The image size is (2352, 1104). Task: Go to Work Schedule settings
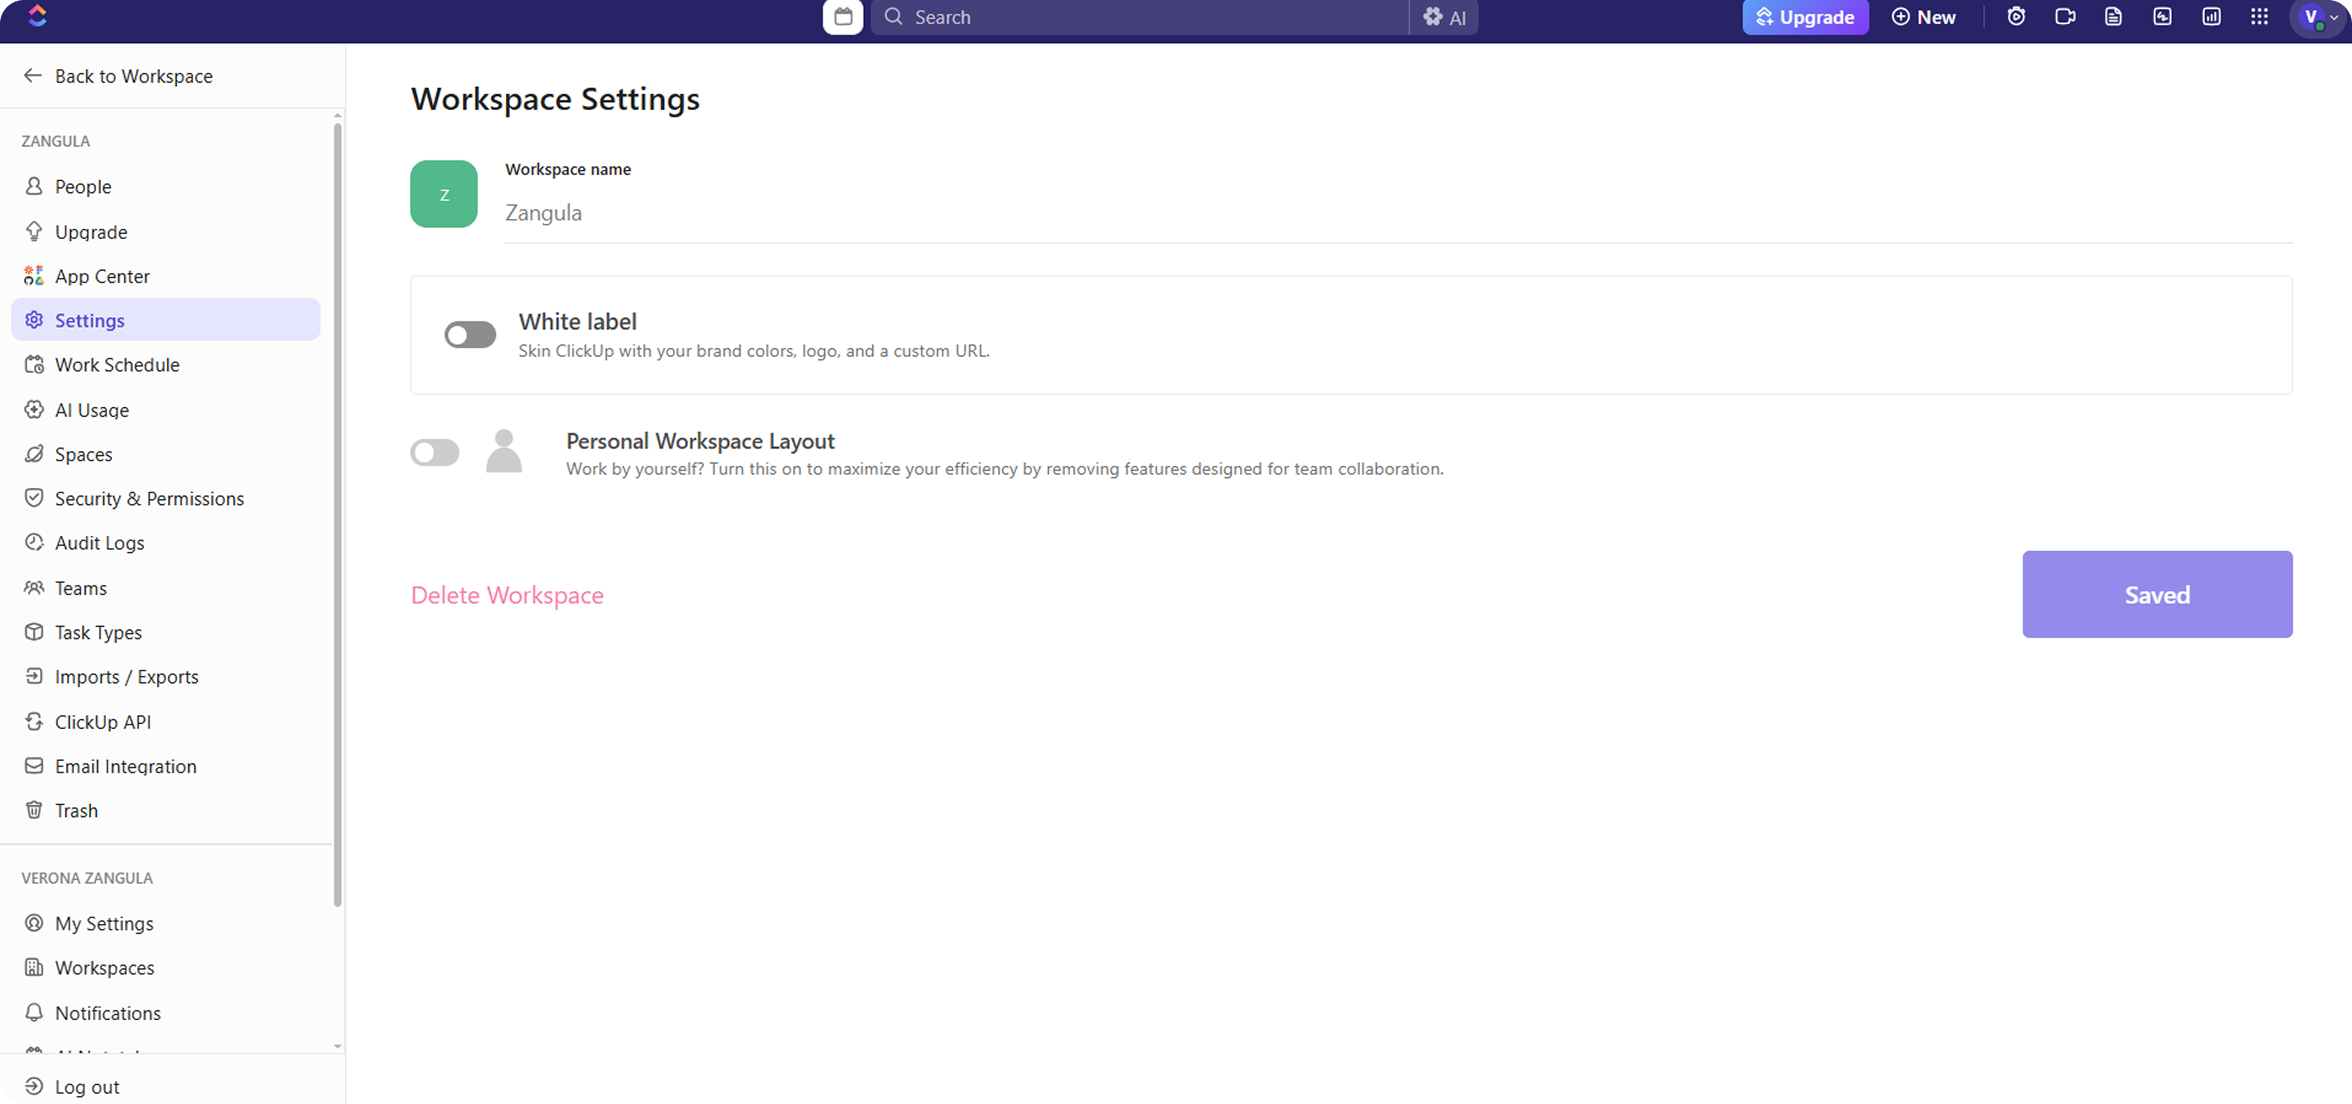click(166, 364)
